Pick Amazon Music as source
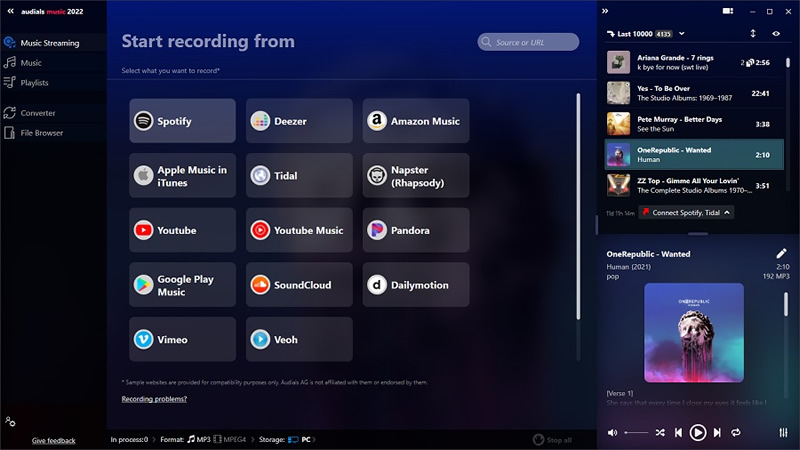Screen dimensions: 800x450 point(416,121)
